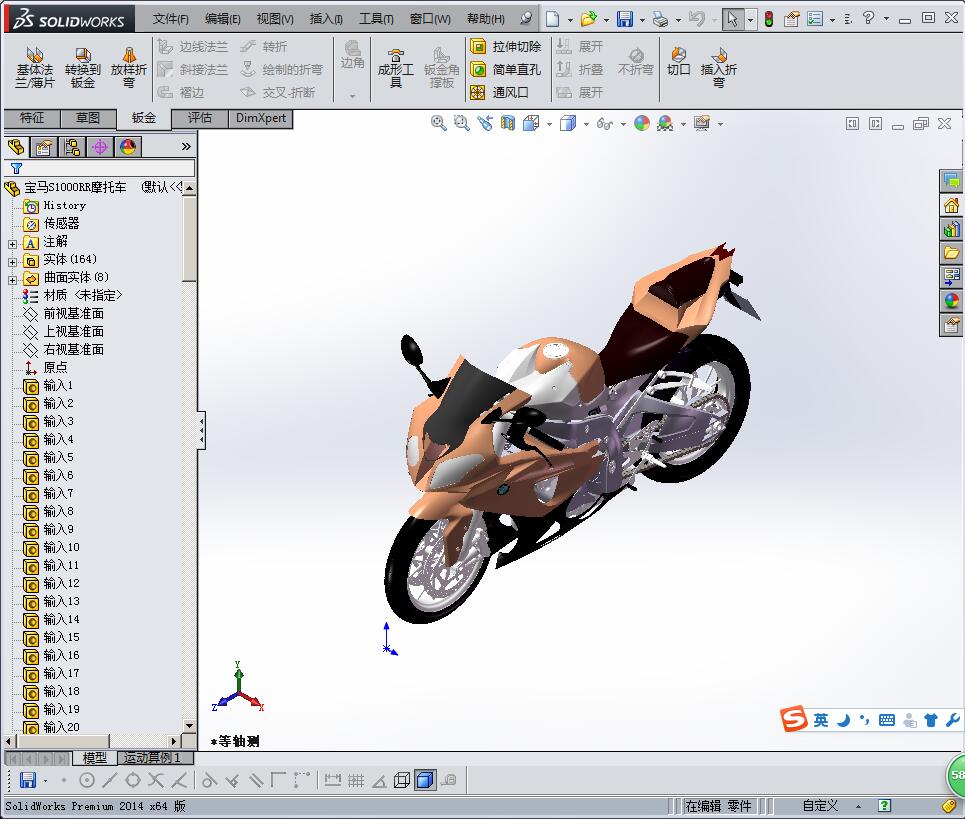Select the 简单直孔 simple hole tool
The height and width of the screenshot is (819, 965).
505,69
